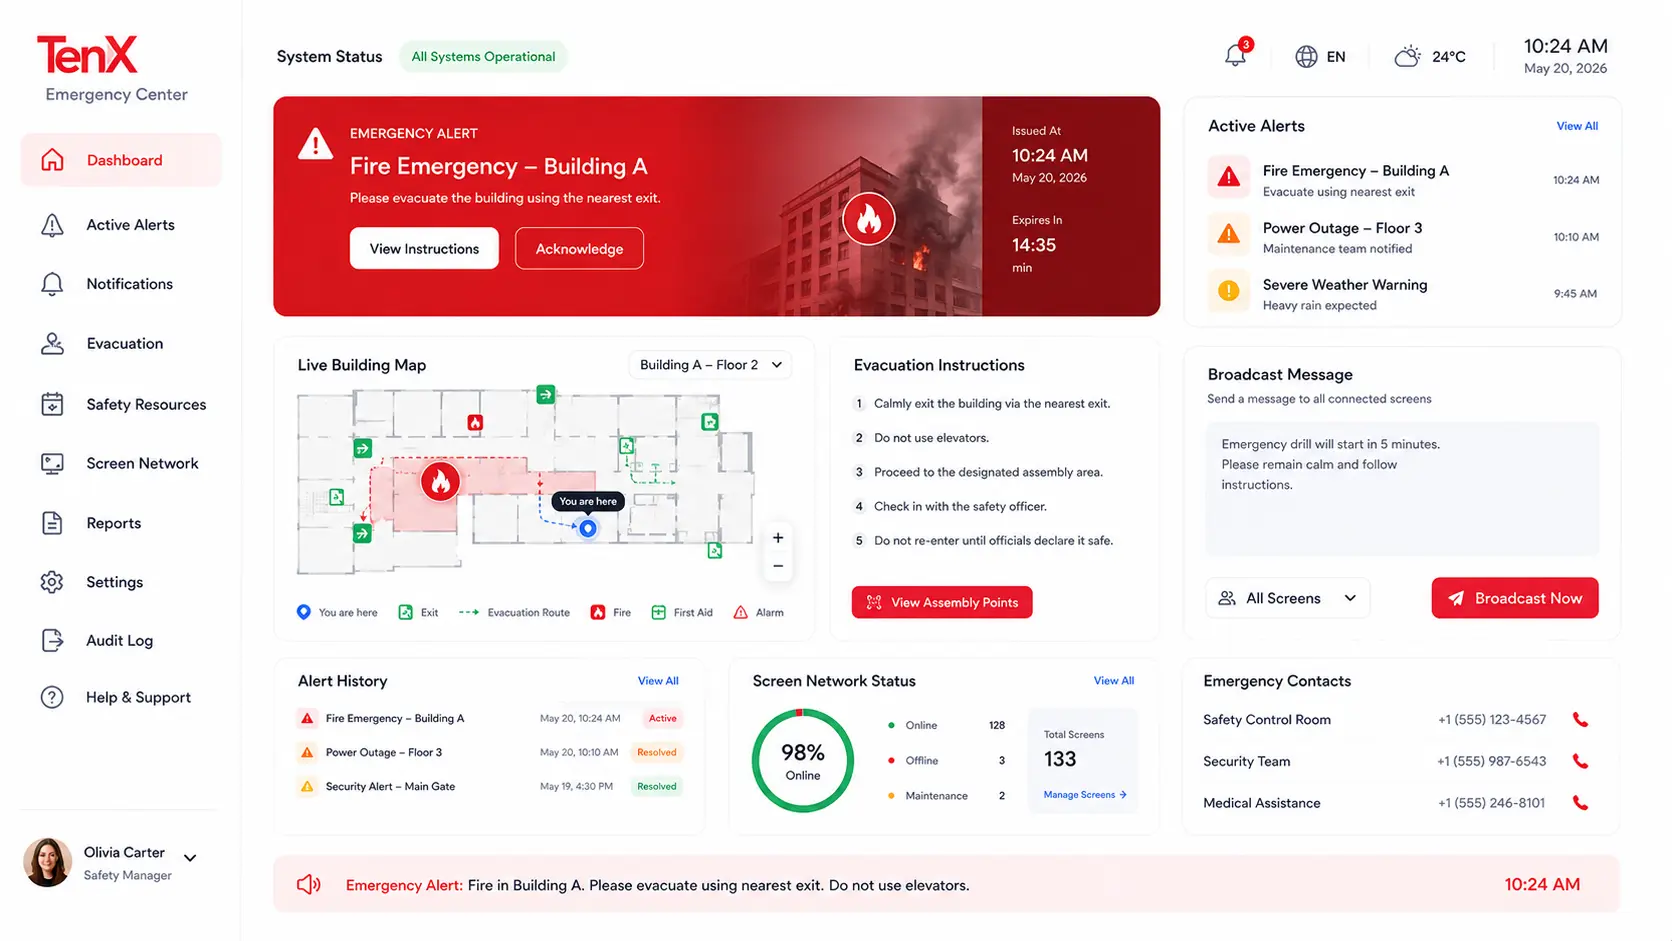Open Settings in sidebar

(121, 582)
